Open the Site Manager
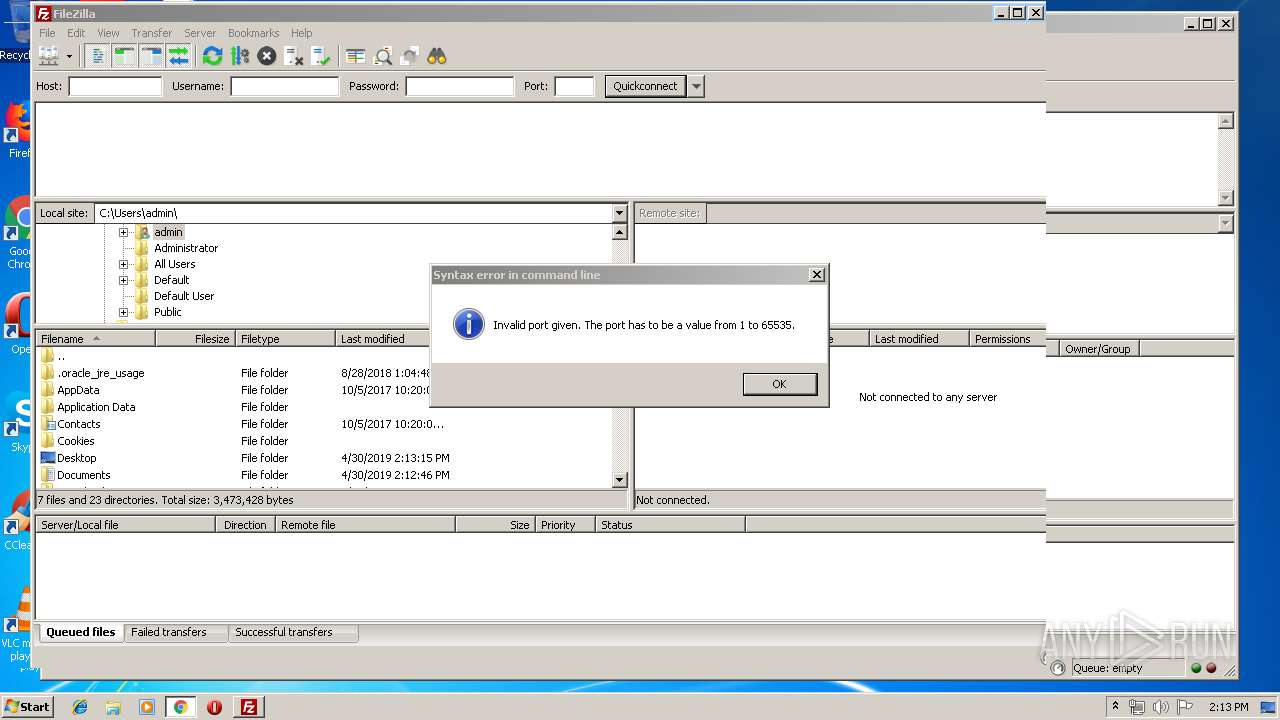The width and height of the screenshot is (1280, 720). [x=48, y=56]
